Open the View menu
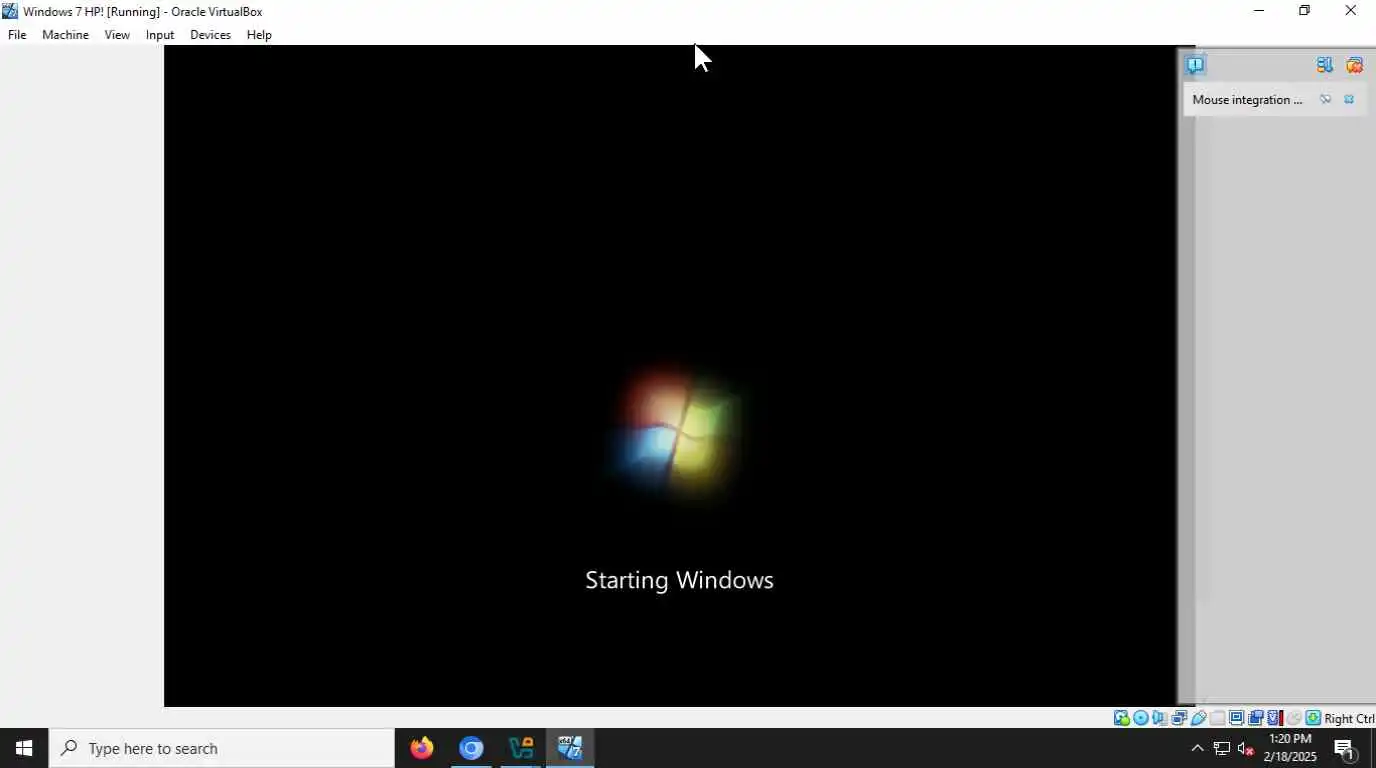1376x768 pixels. pyautogui.click(x=117, y=34)
